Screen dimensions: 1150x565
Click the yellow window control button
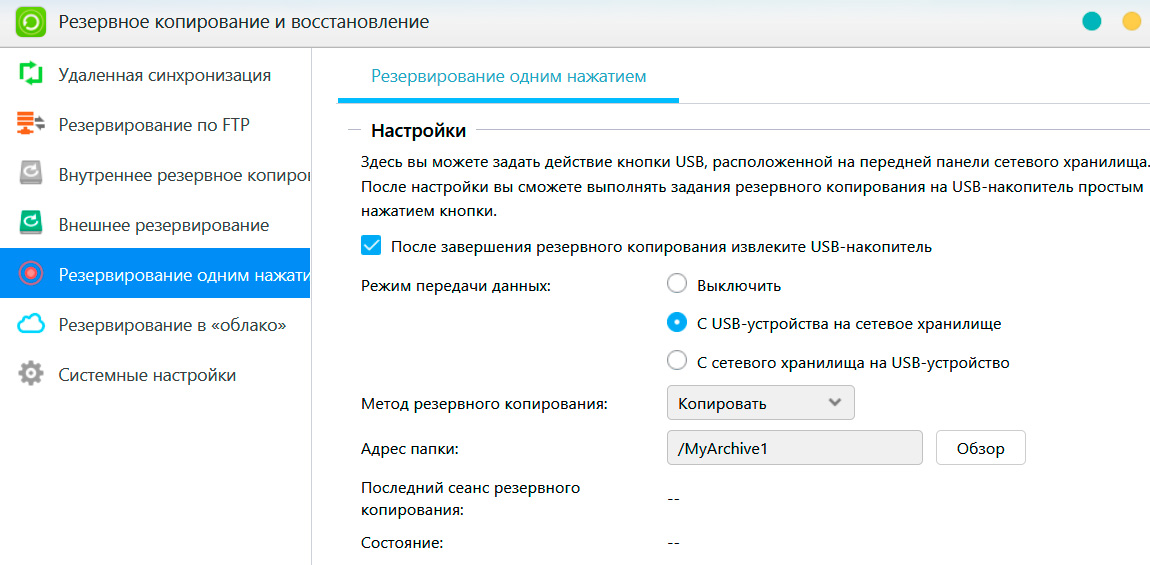(x=1131, y=21)
